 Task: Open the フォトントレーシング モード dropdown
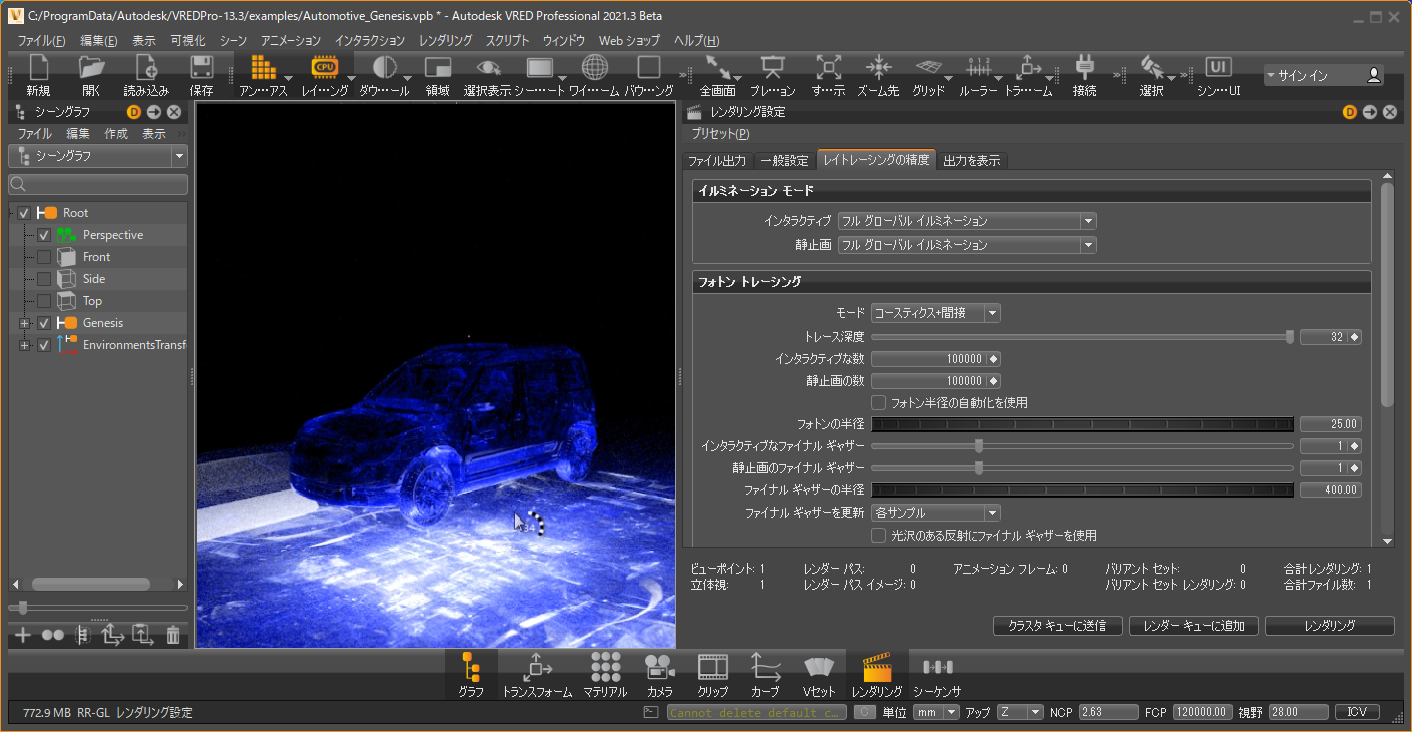click(x=935, y=313)
